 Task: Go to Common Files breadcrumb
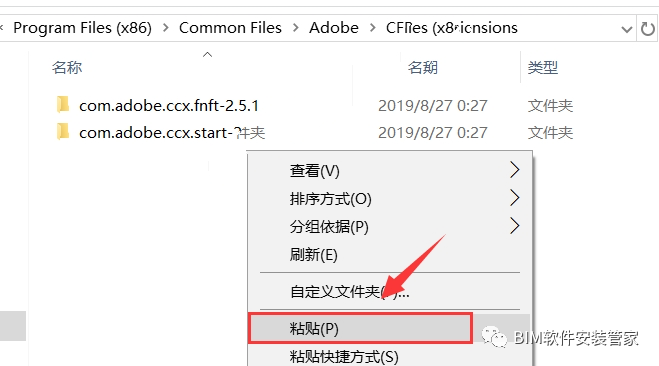click(230, 28)
